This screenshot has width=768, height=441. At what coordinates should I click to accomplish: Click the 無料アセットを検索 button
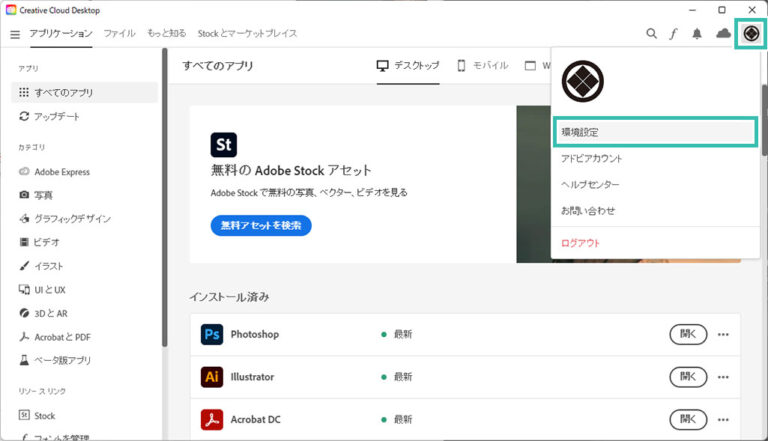(x=261, y=225)
